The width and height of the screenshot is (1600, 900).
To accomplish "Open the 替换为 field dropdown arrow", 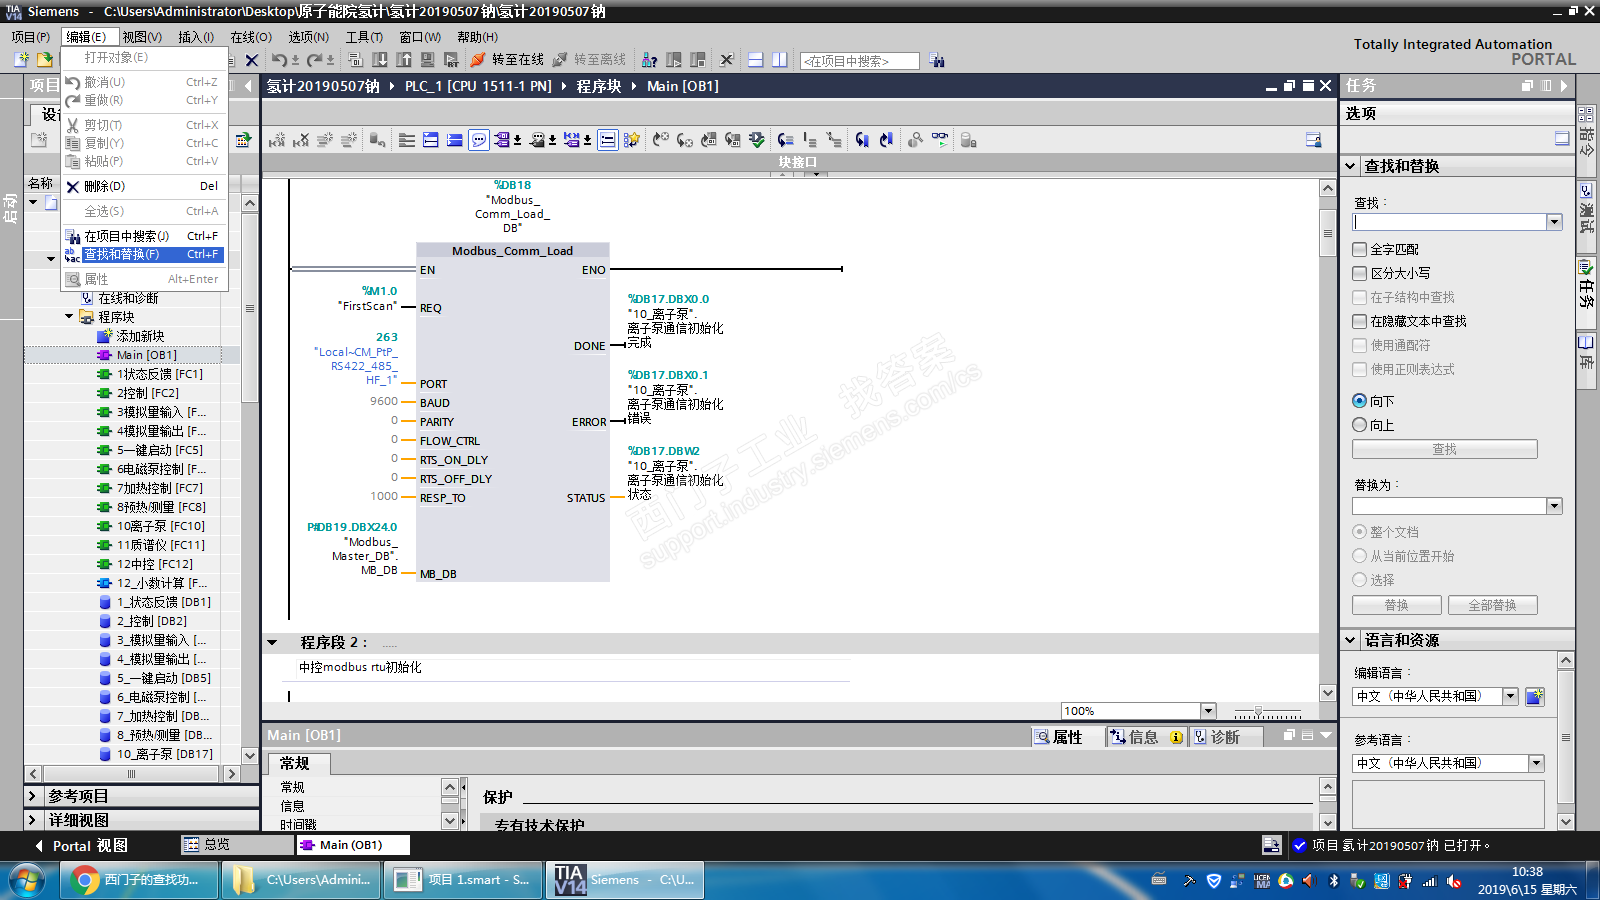I will tap(1554, 506).
